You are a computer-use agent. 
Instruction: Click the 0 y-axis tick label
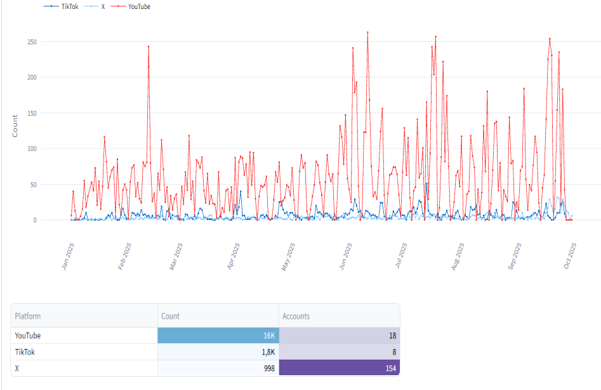tap(35, 220)
